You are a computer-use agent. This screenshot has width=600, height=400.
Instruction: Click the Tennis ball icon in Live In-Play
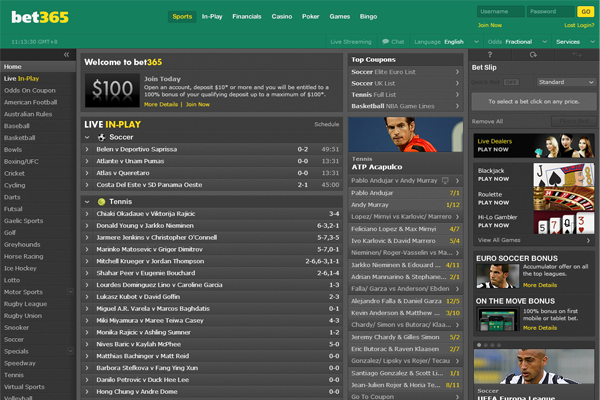click(101, 202)
